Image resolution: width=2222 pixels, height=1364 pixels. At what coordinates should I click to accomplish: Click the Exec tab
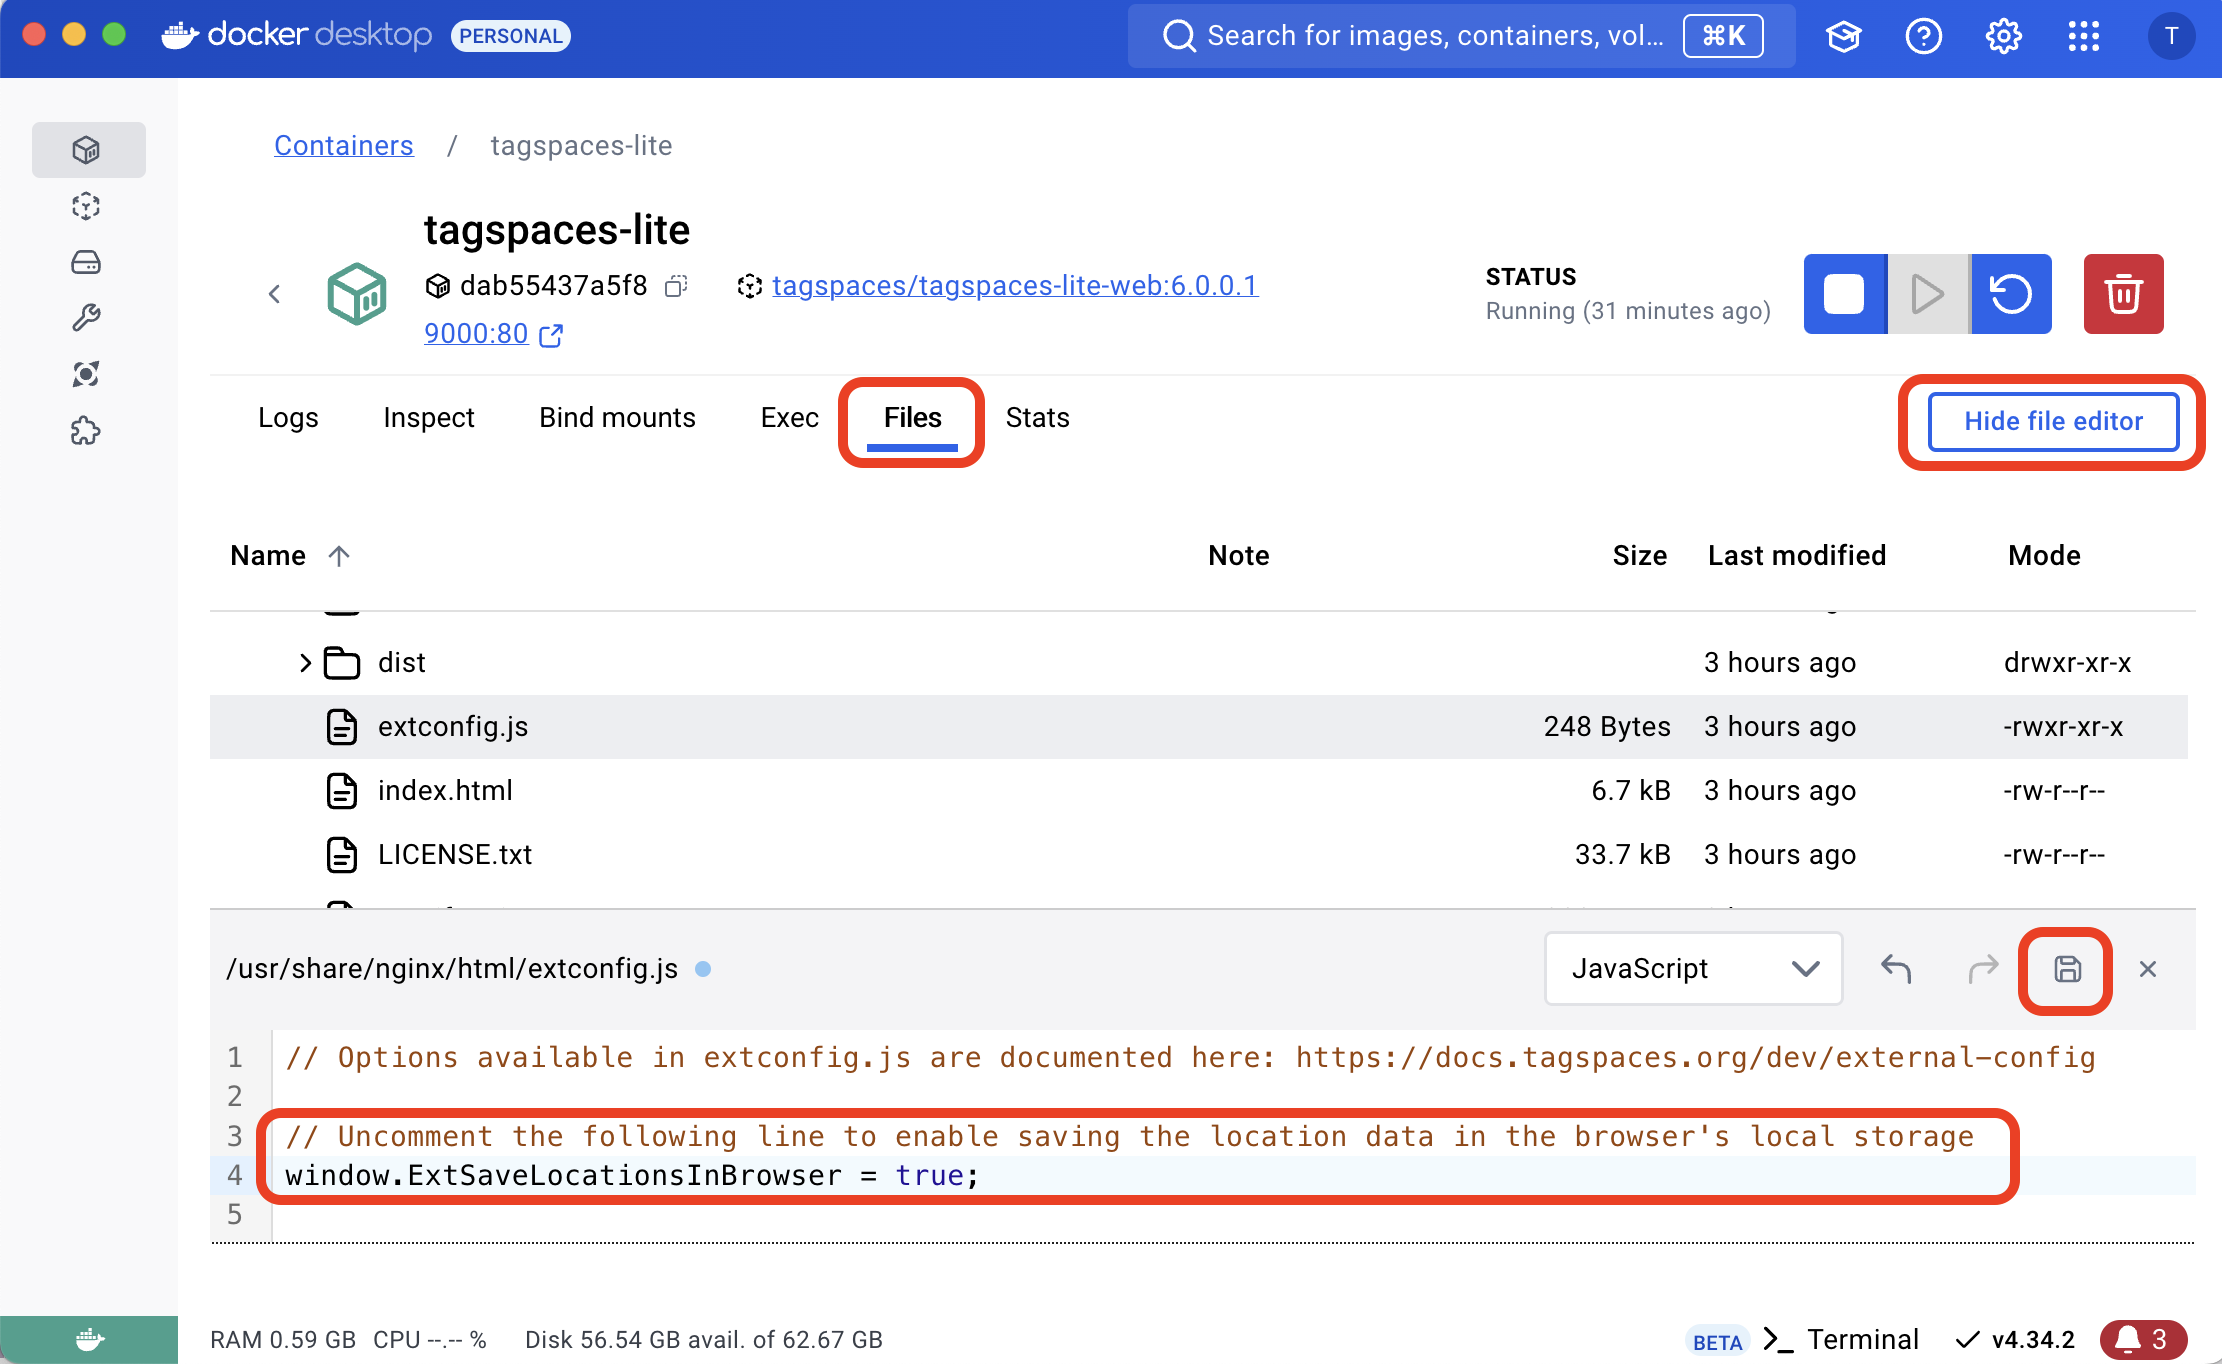(787, 418)
